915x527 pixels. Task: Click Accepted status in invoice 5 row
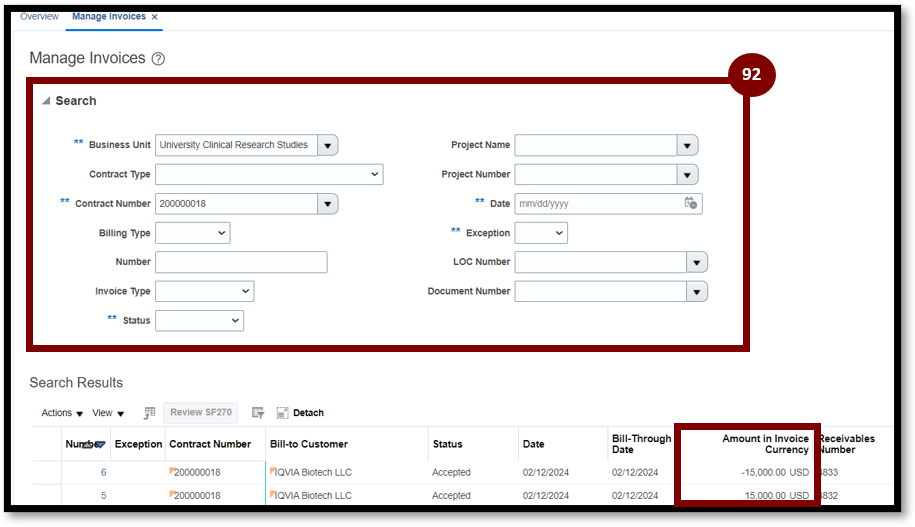pos(451,496)
